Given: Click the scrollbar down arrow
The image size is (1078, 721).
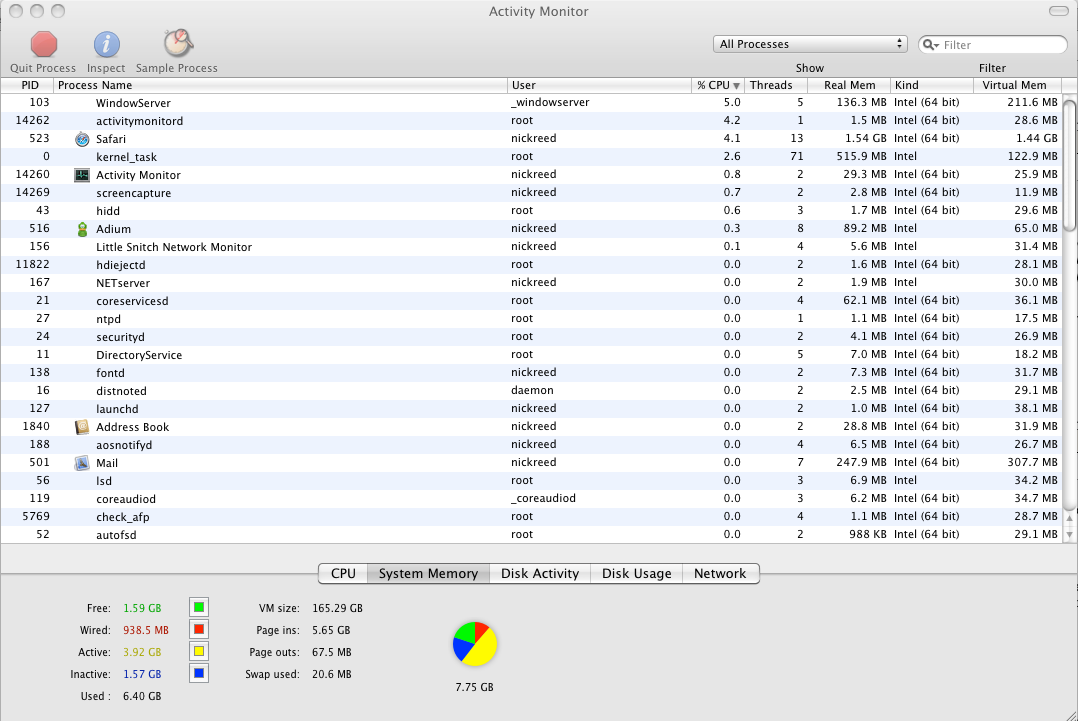Looking at the screenshot, I should pyautogui.click(x=1069, y=534).
